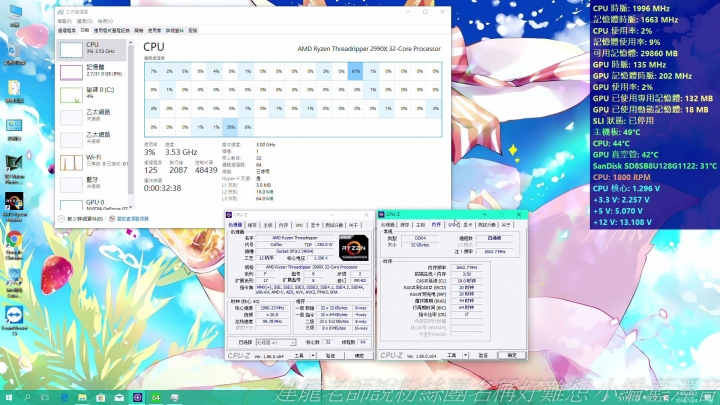Click 工具 button in left CPU-Z window
720x405 pixels.
(299, 355)
